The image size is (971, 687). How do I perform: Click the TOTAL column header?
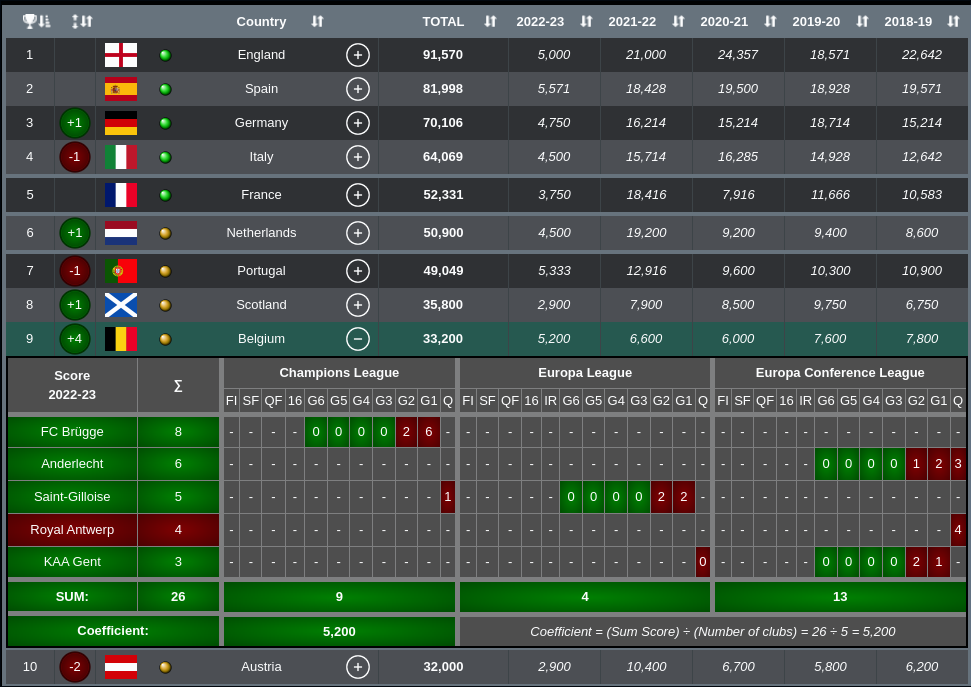point(443,22)
